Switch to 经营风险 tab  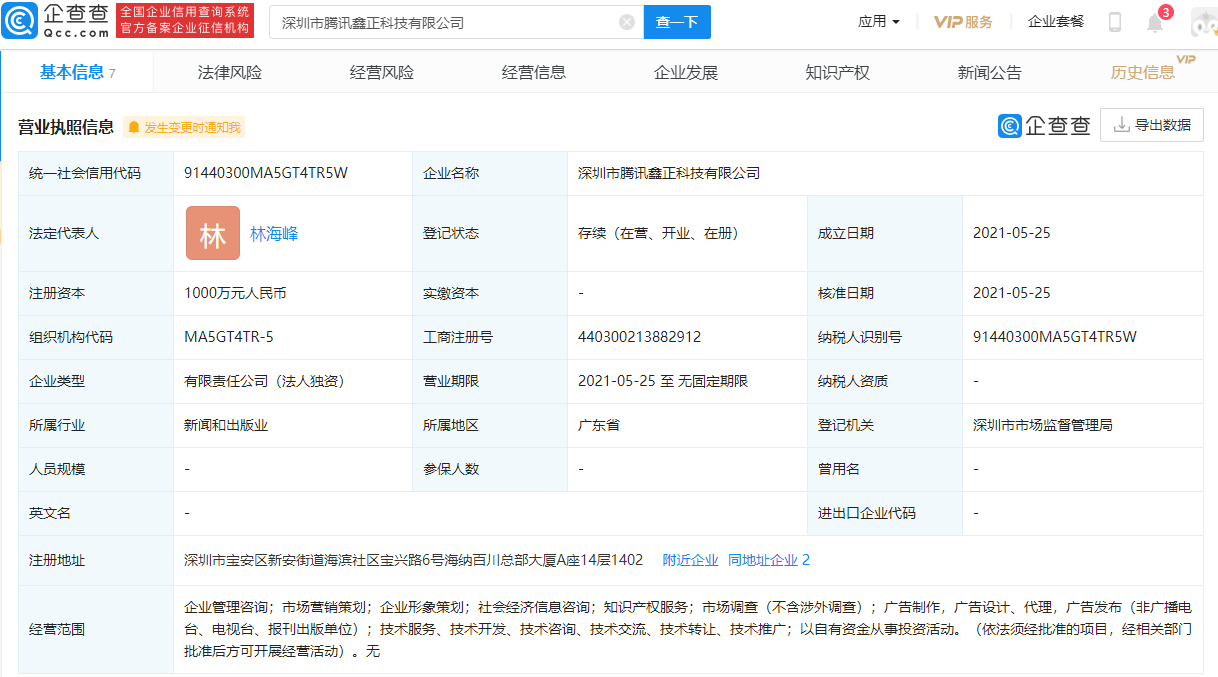coord(382,72)
